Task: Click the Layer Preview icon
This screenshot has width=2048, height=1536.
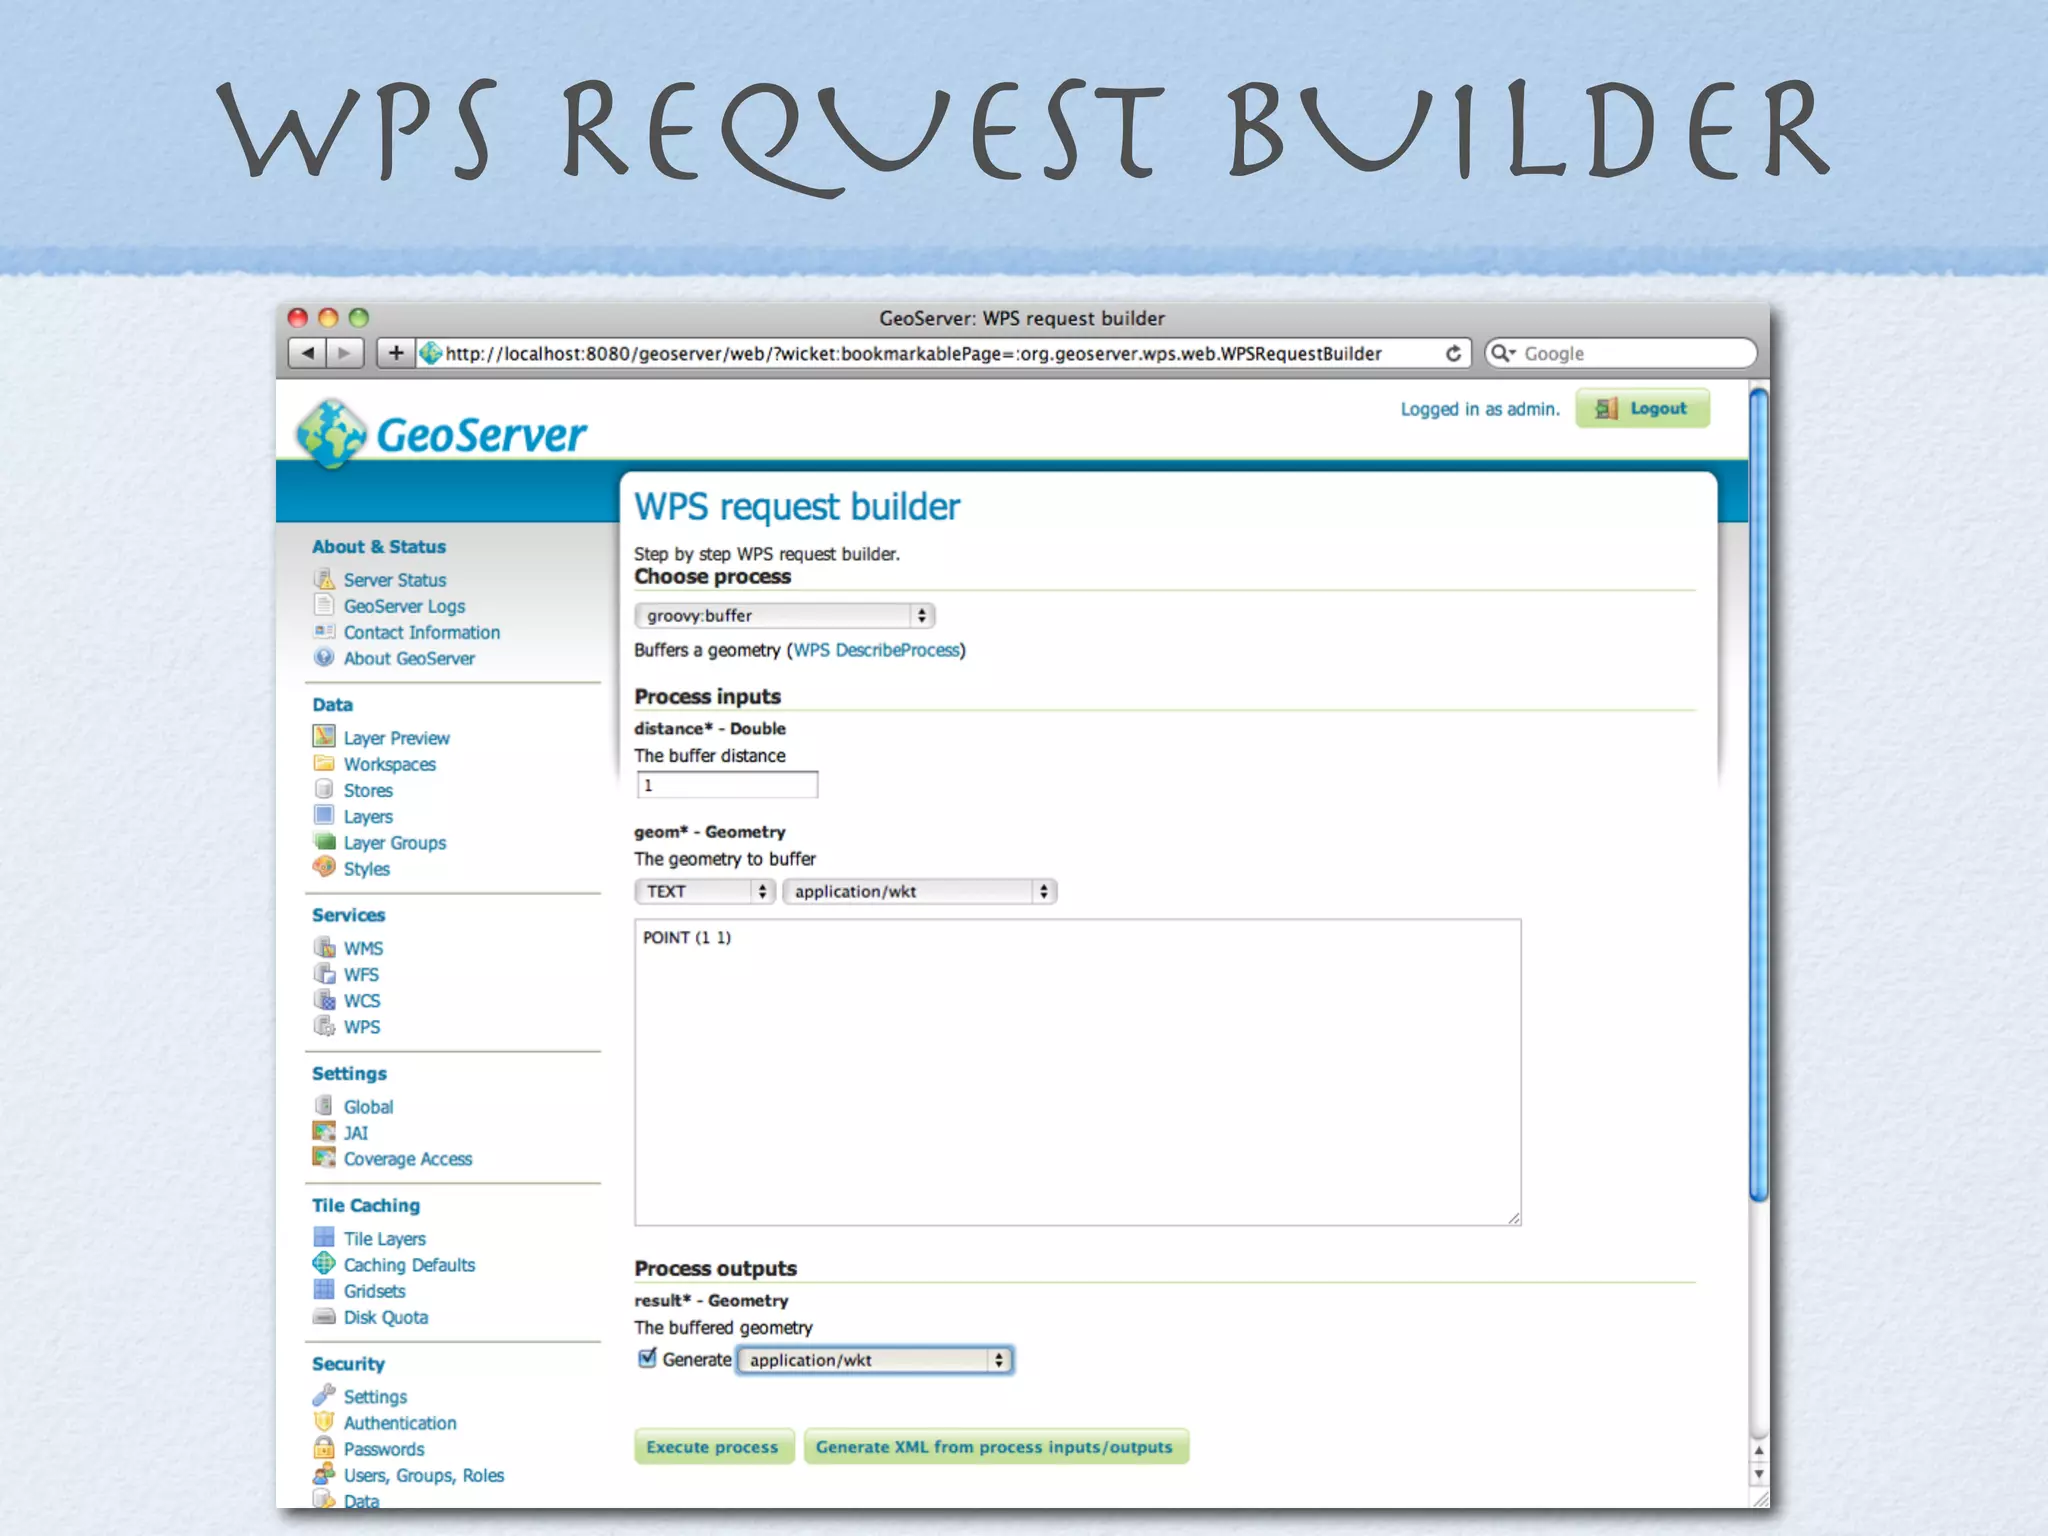Action: [x=324, y=737]
